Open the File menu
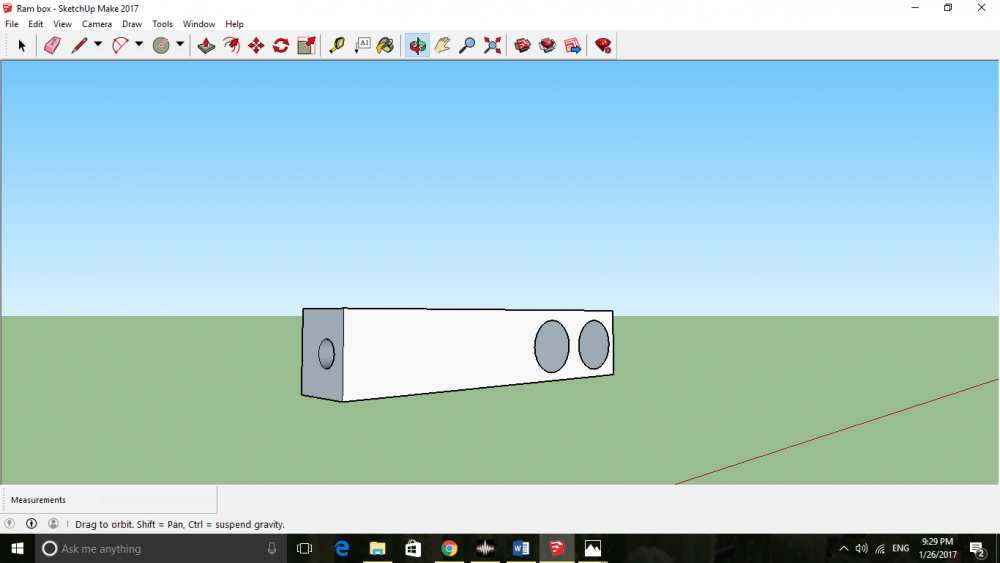The image size is (1000, 563). 11,24
